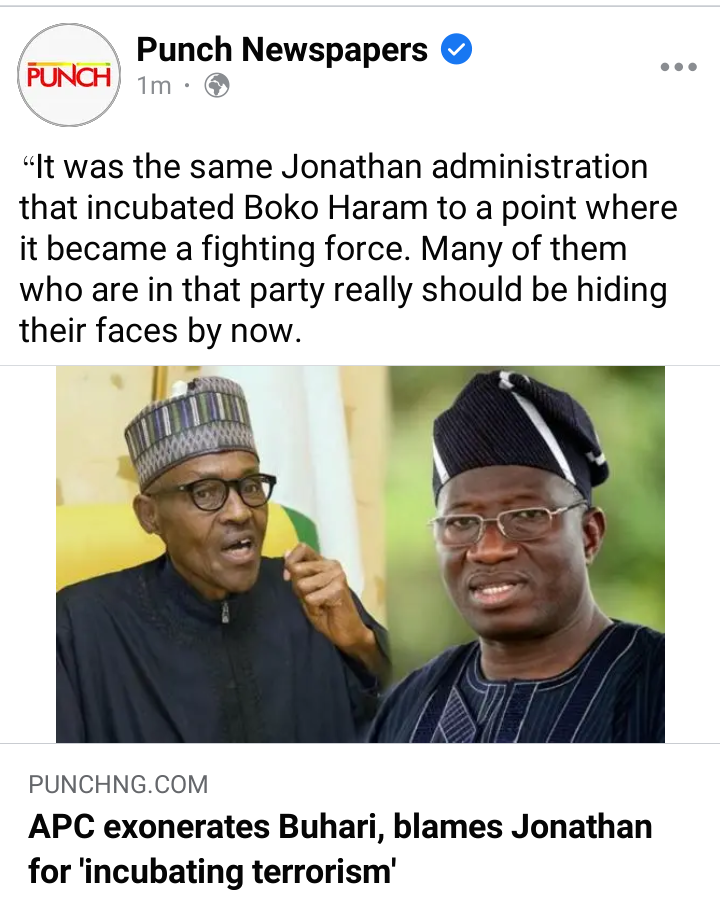
Task: Click the 'incubating terrorism' headline line
Action: (212, 871)
